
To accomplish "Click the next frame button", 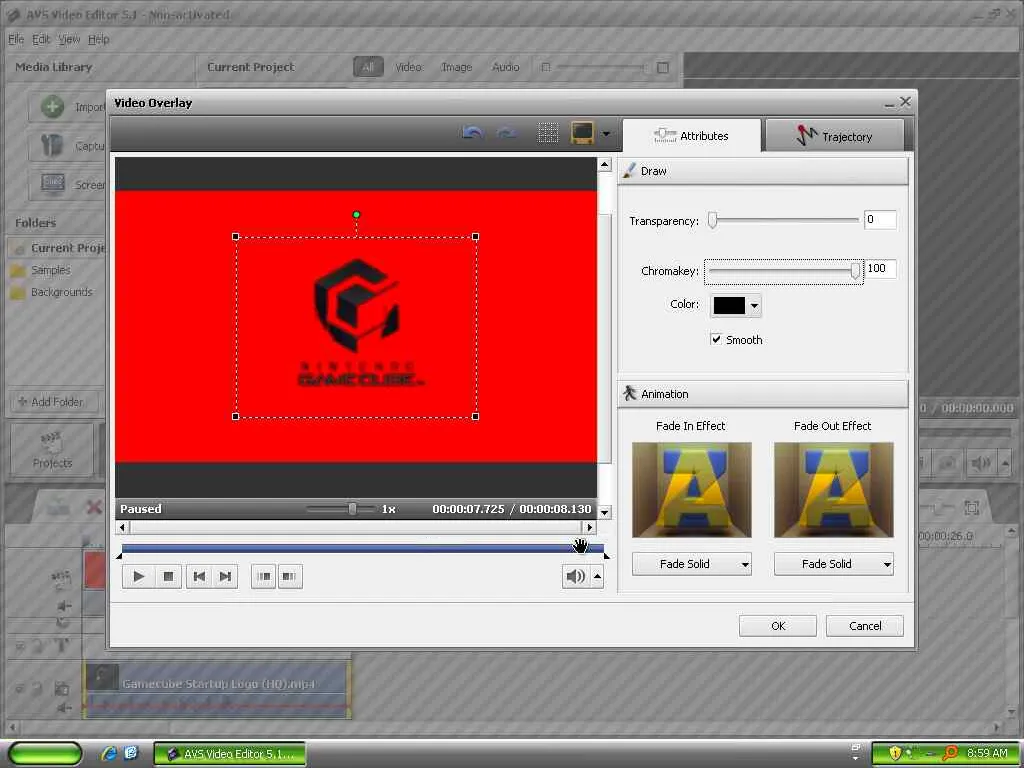I will pos(225,577).
